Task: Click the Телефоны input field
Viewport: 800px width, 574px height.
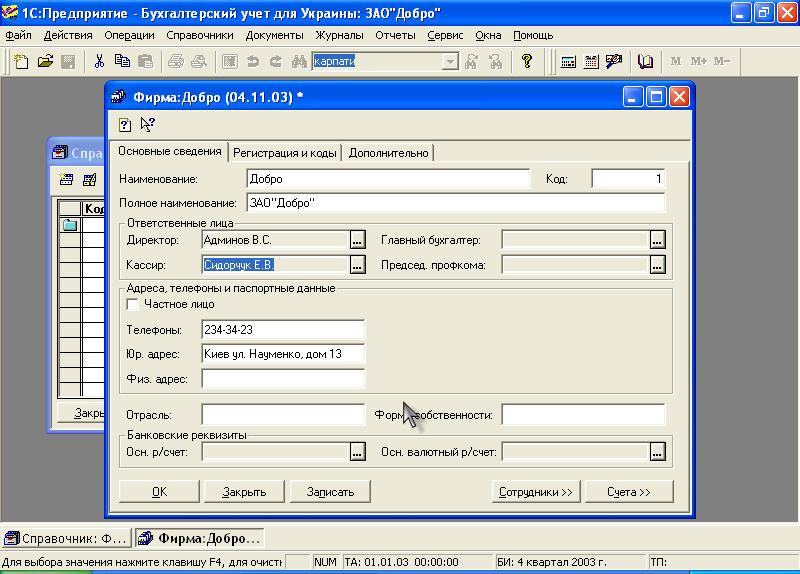Action: click(x=283, y=330)
